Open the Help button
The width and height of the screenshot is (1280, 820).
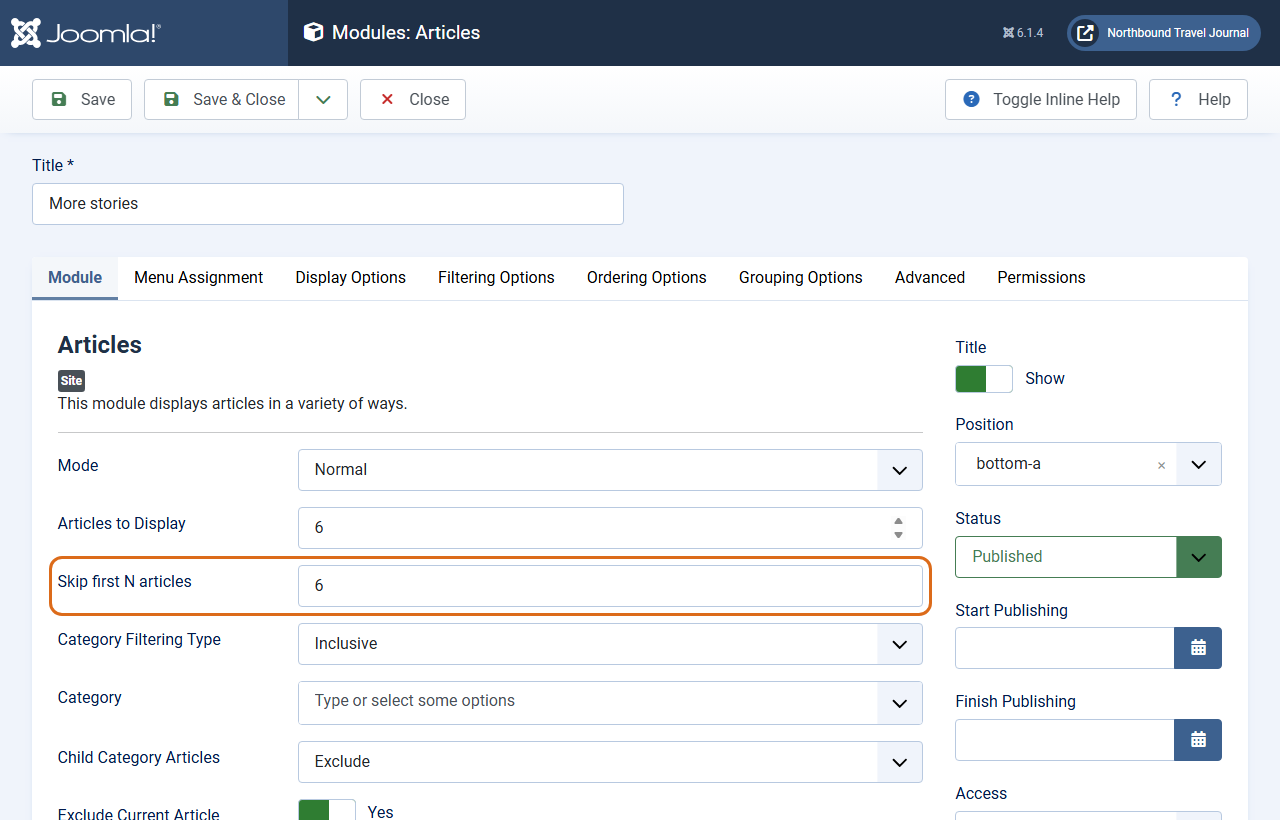1198,99
